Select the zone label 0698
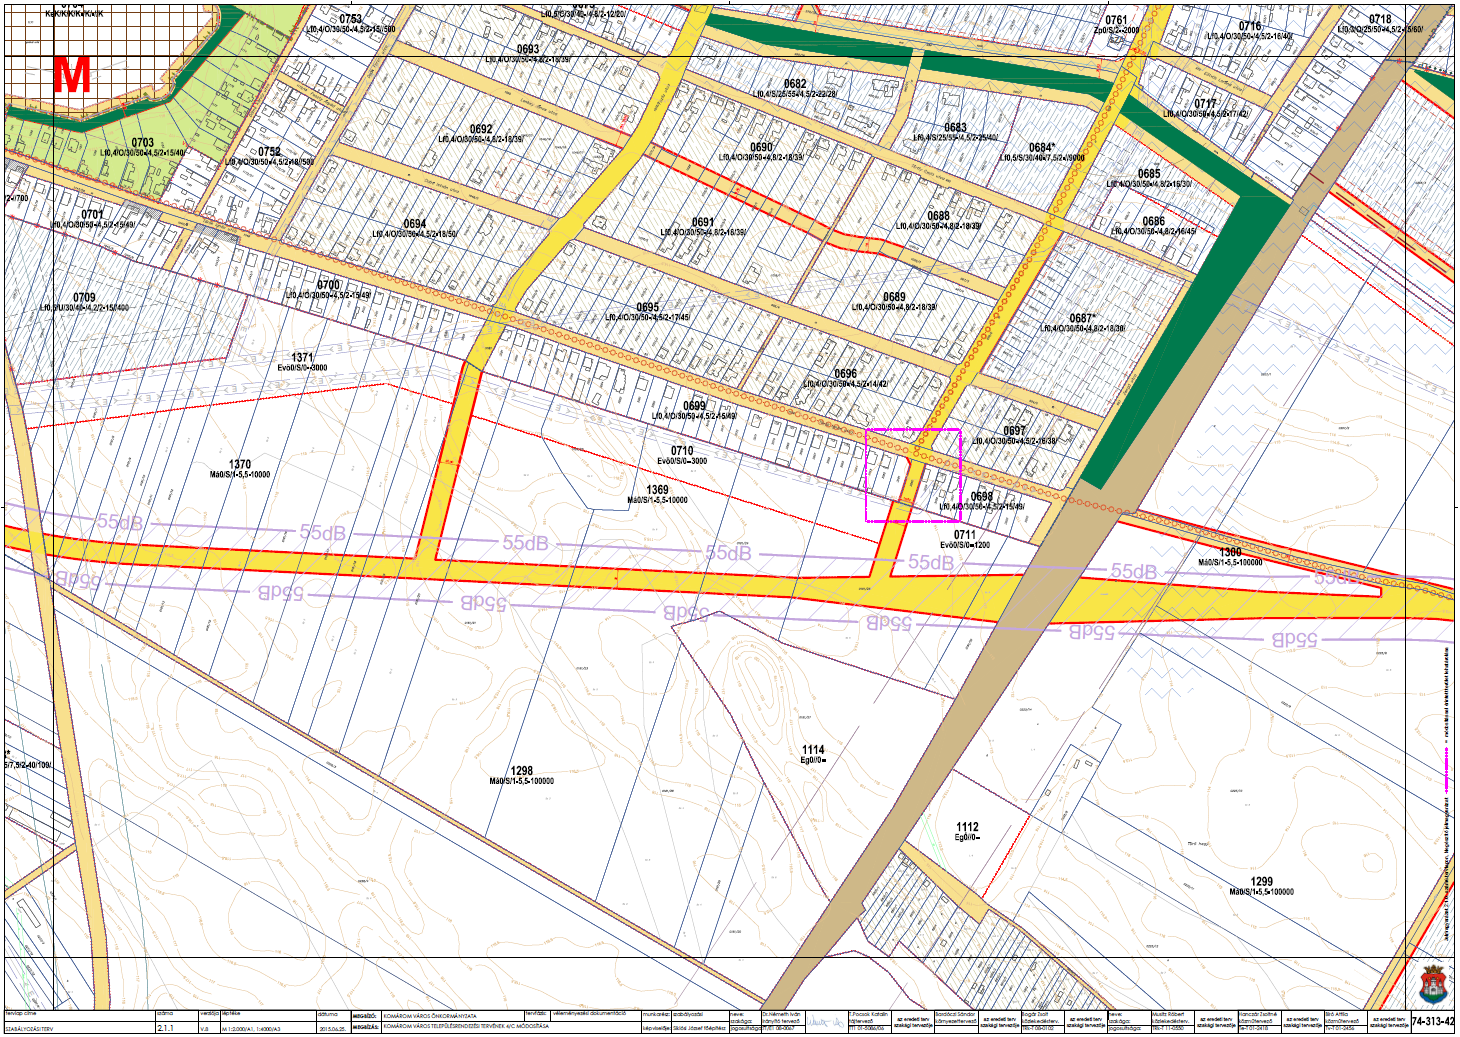Viewport: 1460px width, 1037px height. click(982, 496)
